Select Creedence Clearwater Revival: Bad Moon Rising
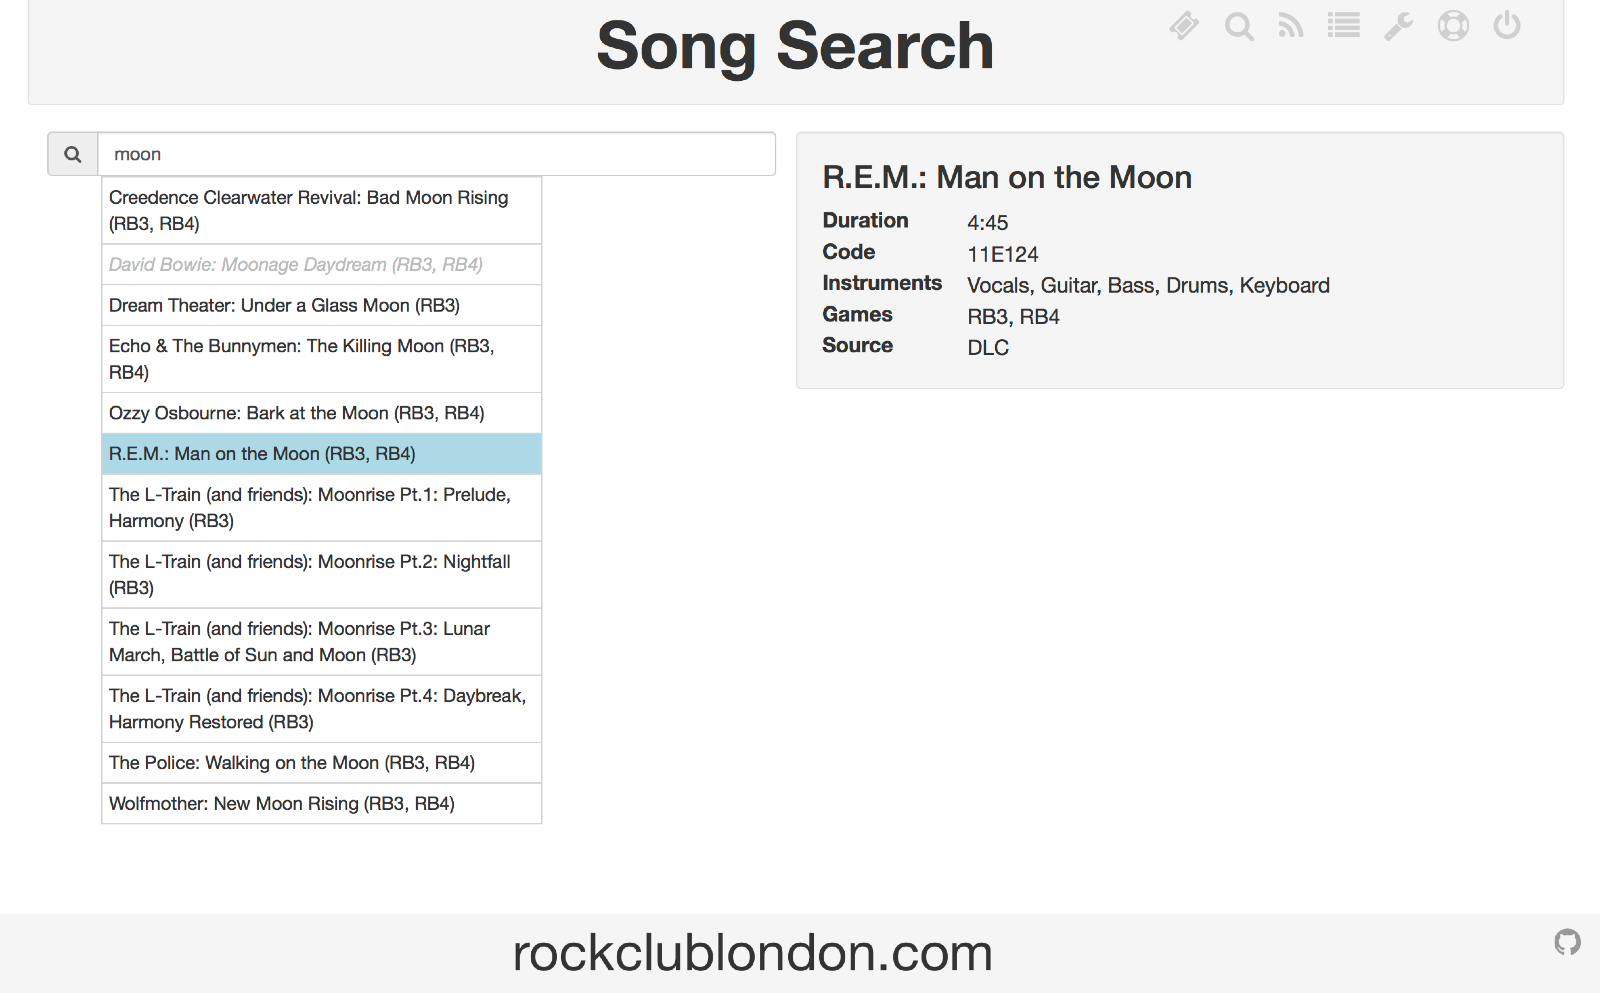 click(x=322, y=210)
